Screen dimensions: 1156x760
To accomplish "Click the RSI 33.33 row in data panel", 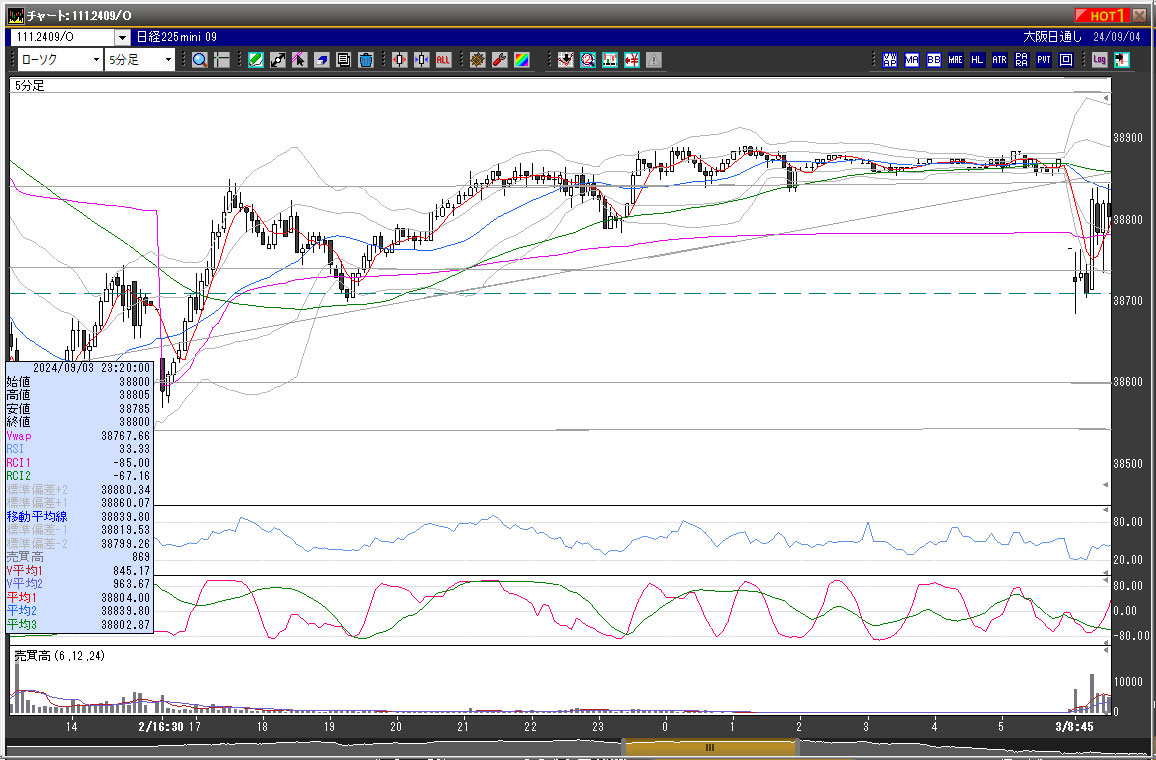I will pyautogui.click(x=78, y=449).
